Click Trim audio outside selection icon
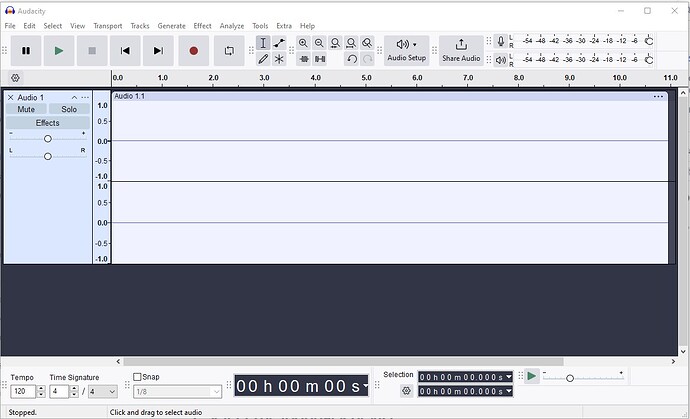Image resolution: width=690 pixels, height=419 pixels. tap(303, 59)
